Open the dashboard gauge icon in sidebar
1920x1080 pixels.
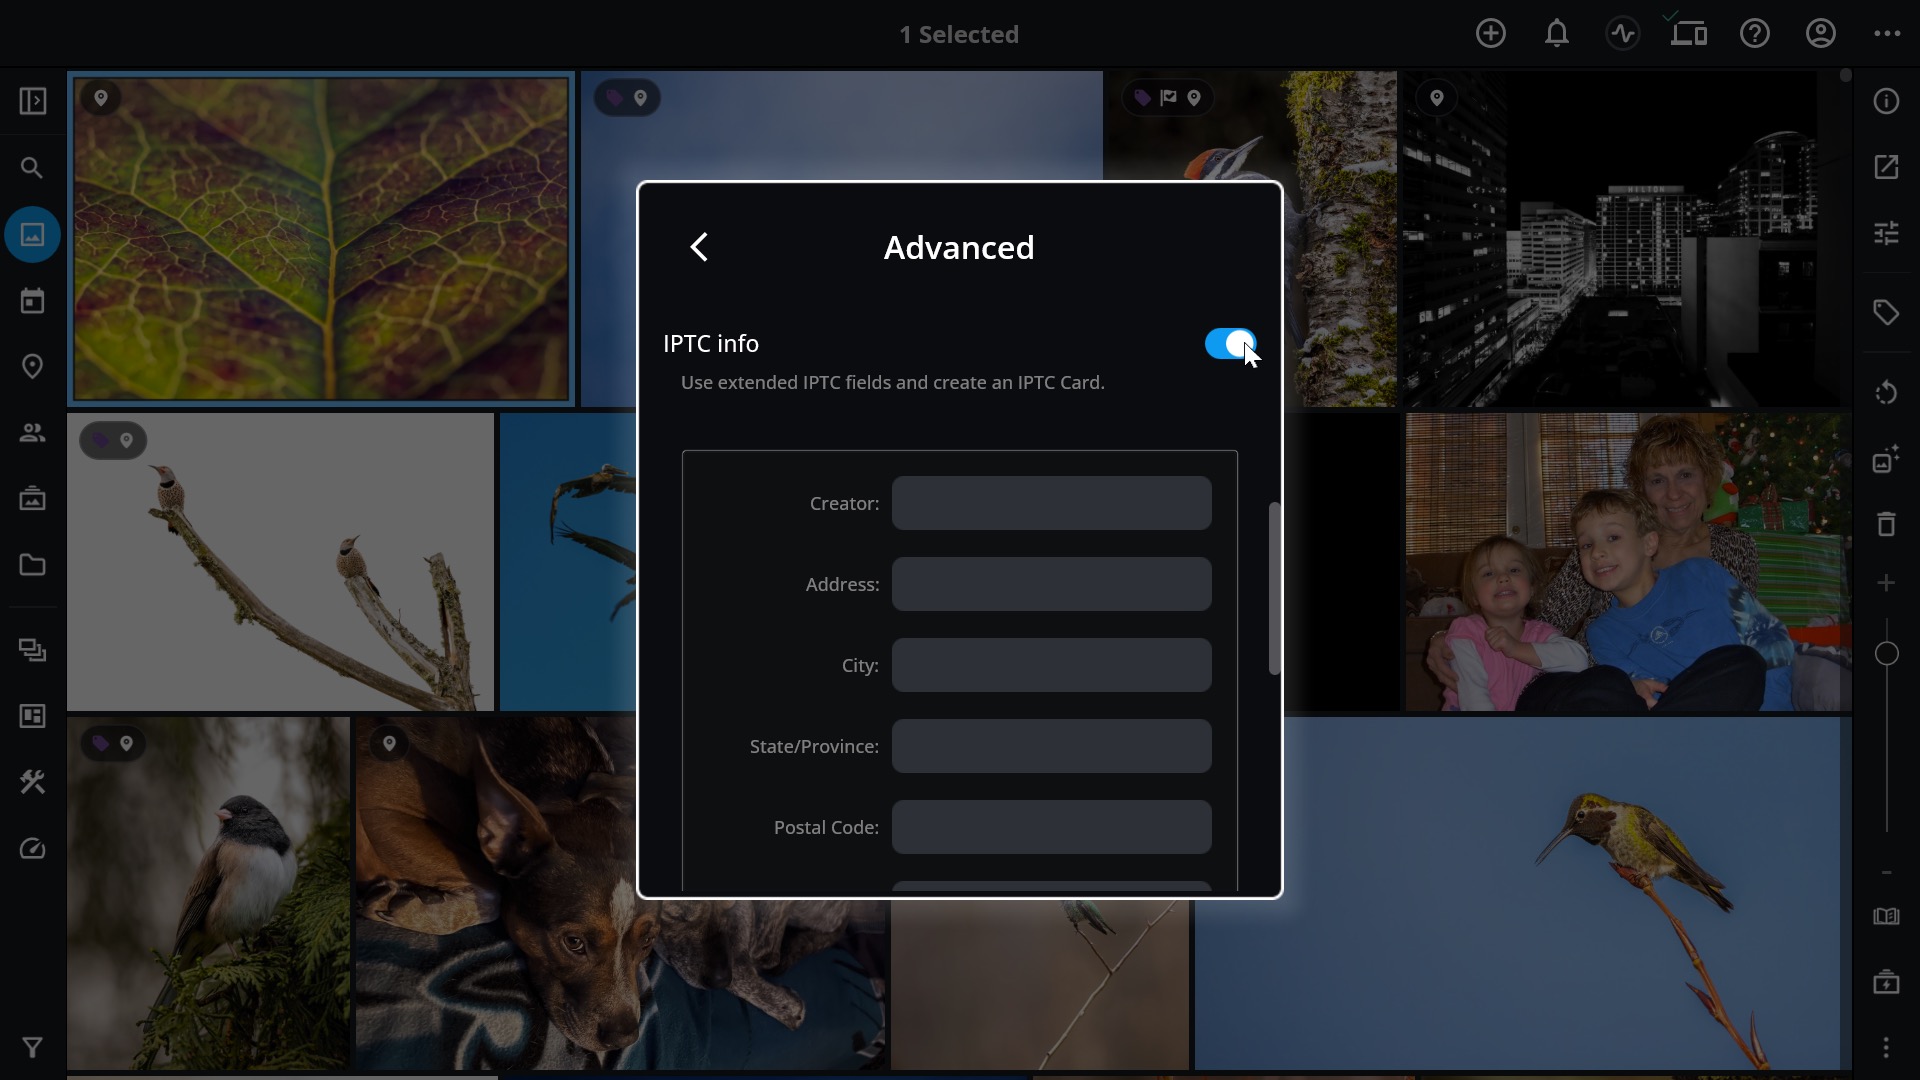point(33,849)
